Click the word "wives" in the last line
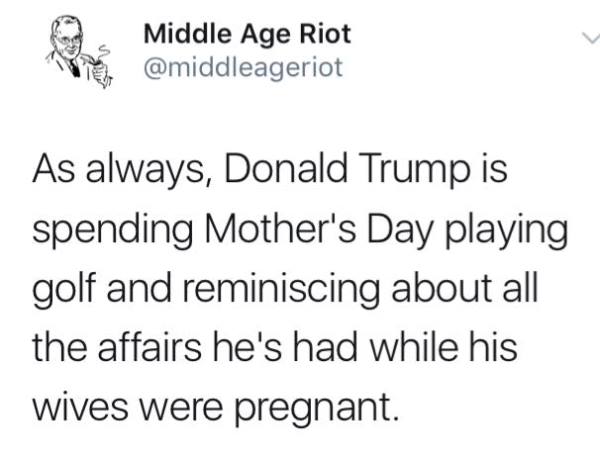The image size is (600, 454). pyautogui.click(x=80, y=406)
